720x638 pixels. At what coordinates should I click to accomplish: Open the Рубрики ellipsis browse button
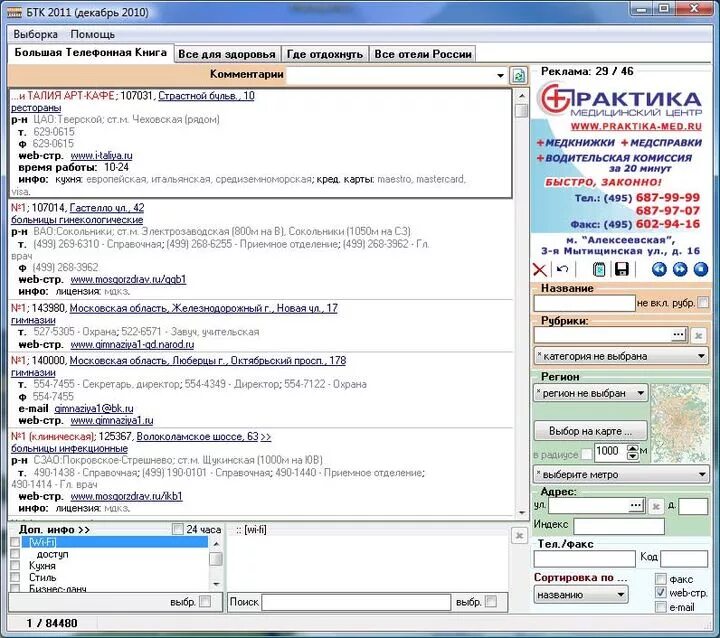678,335
